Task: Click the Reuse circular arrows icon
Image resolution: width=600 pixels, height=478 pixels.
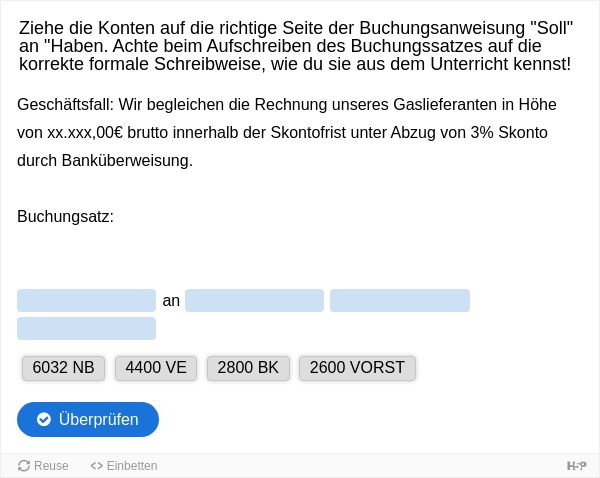Action: 24,466
